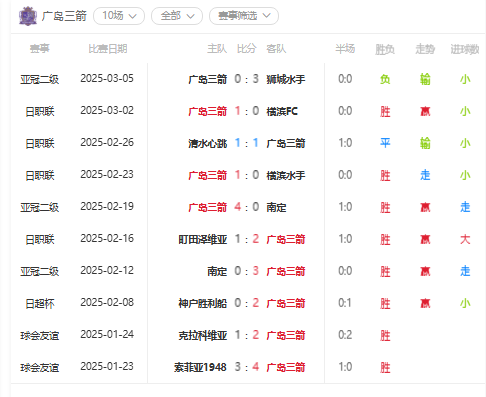Click the 平 result in the 2025-02-26 row
This screenshot has height=397, width=486.
[x=385, y=143]
